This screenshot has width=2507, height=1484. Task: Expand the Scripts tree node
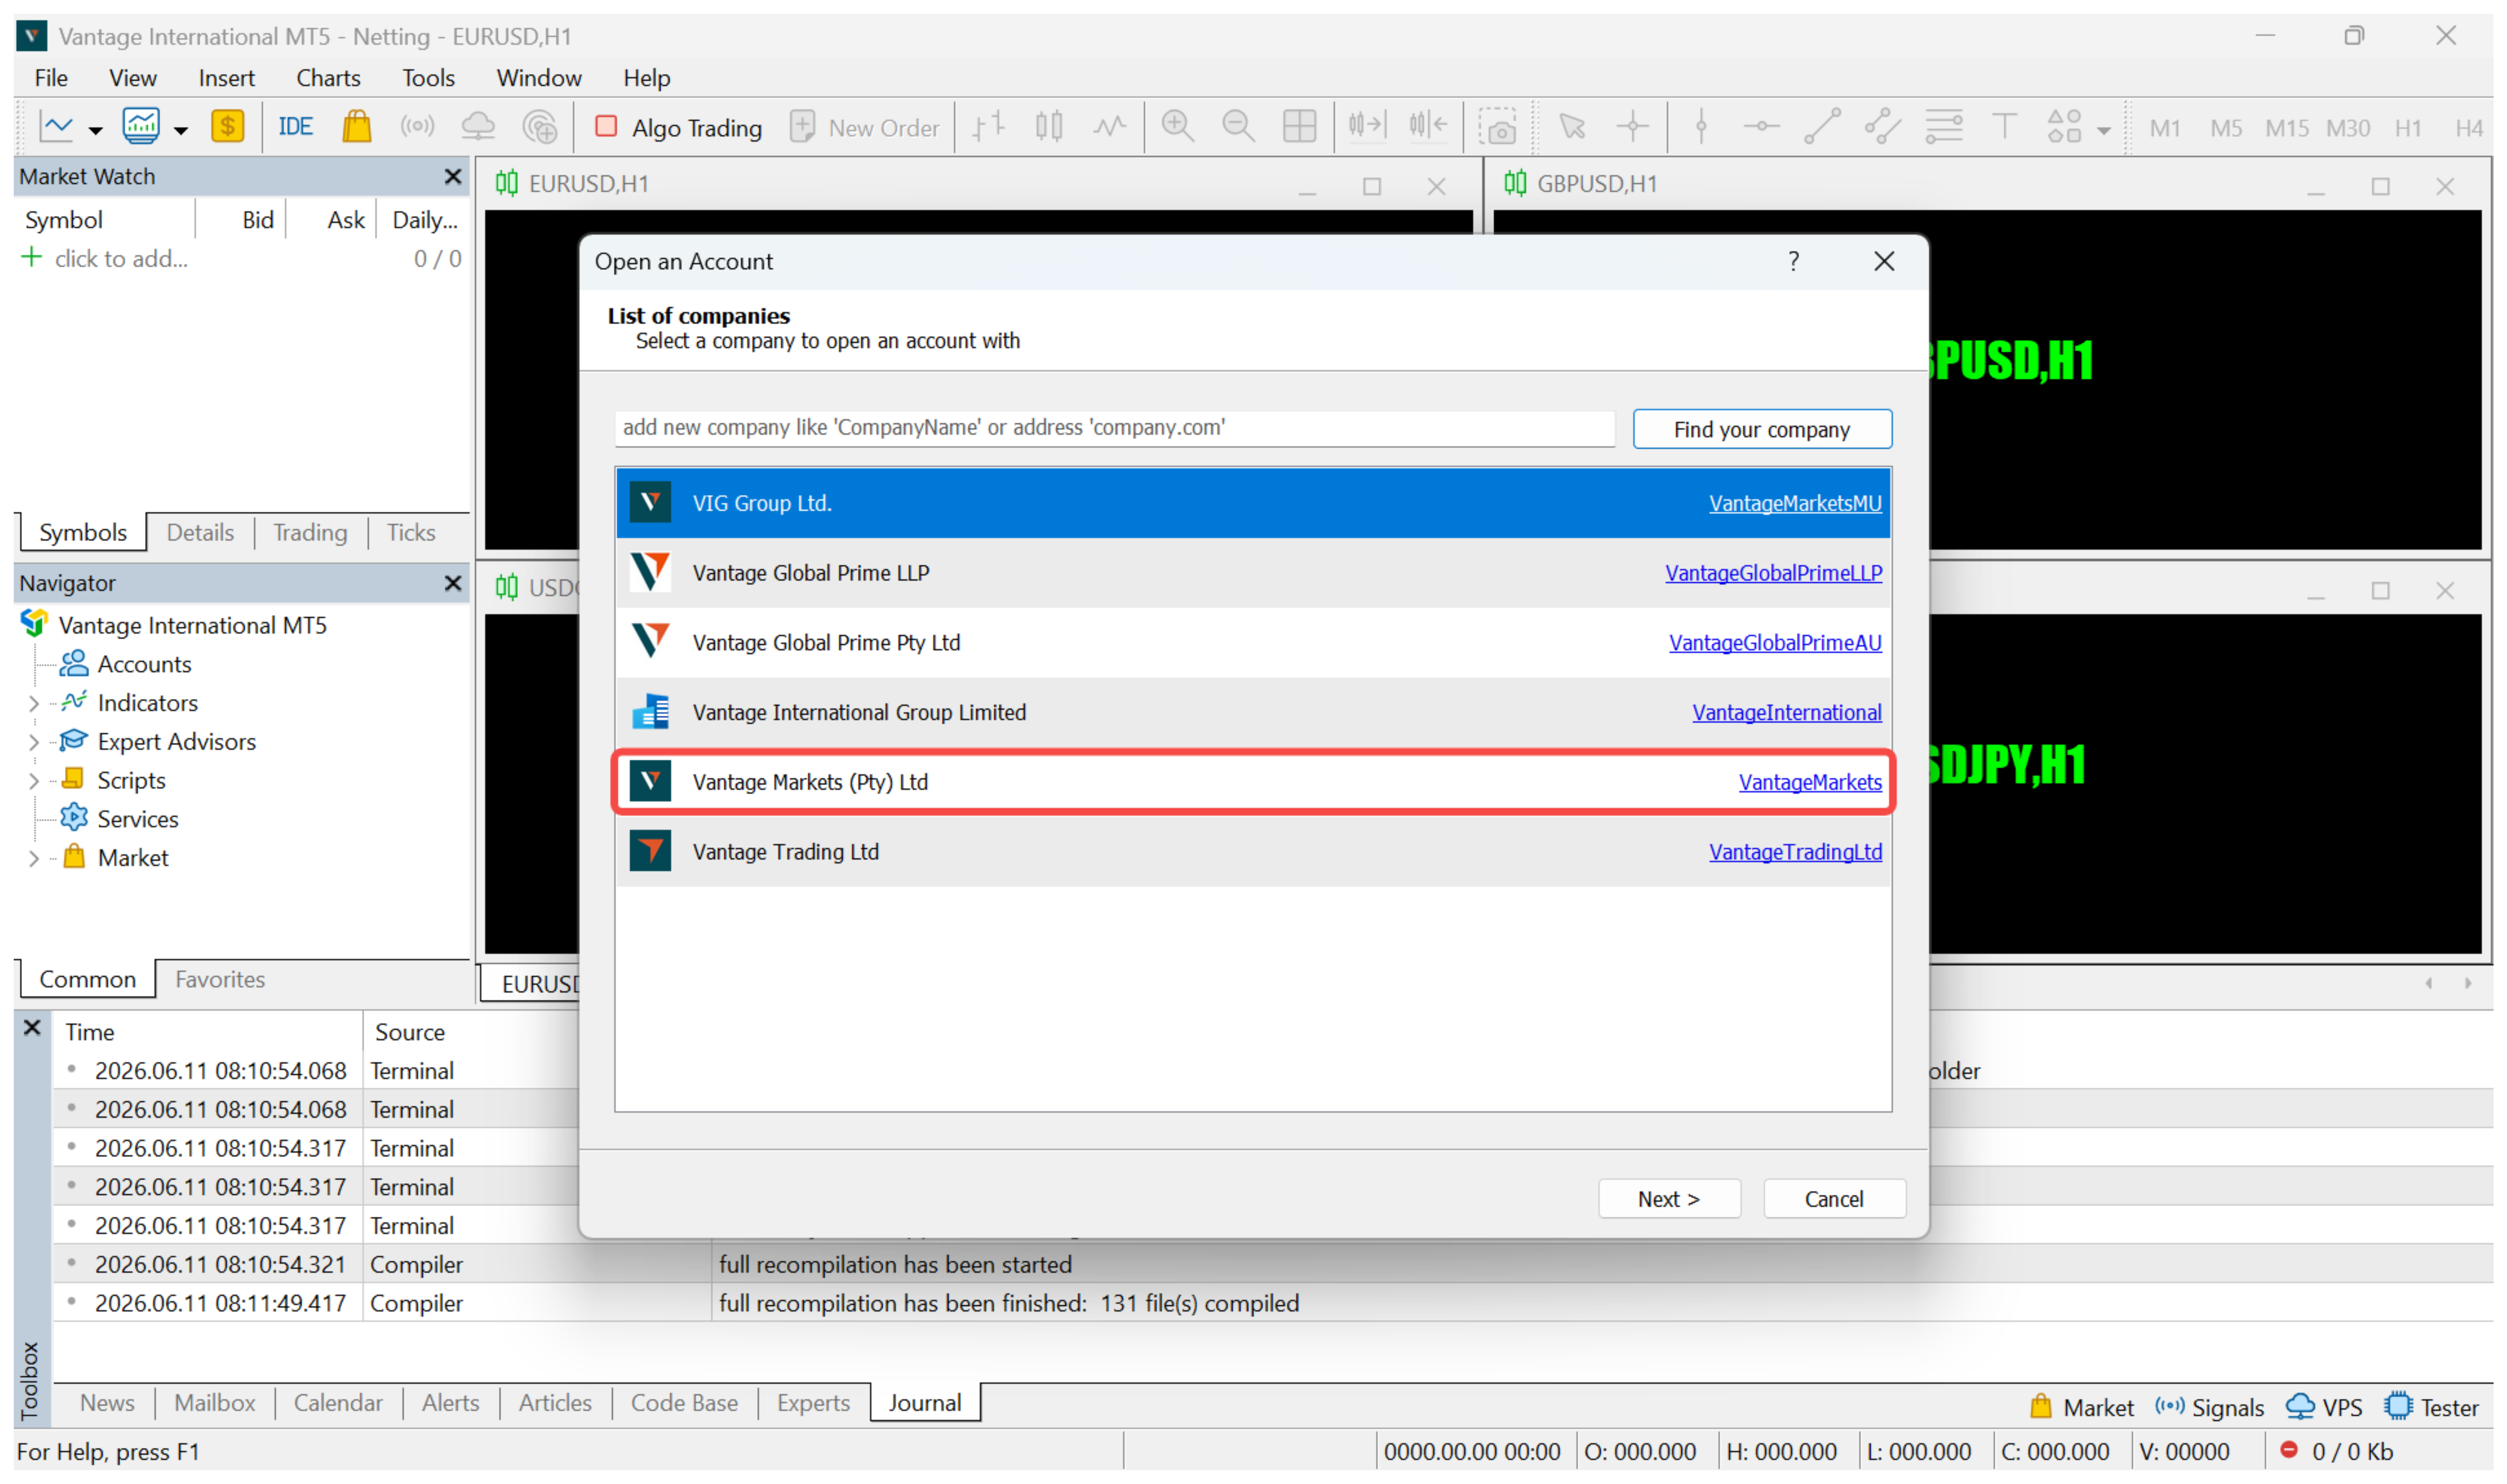34,781
